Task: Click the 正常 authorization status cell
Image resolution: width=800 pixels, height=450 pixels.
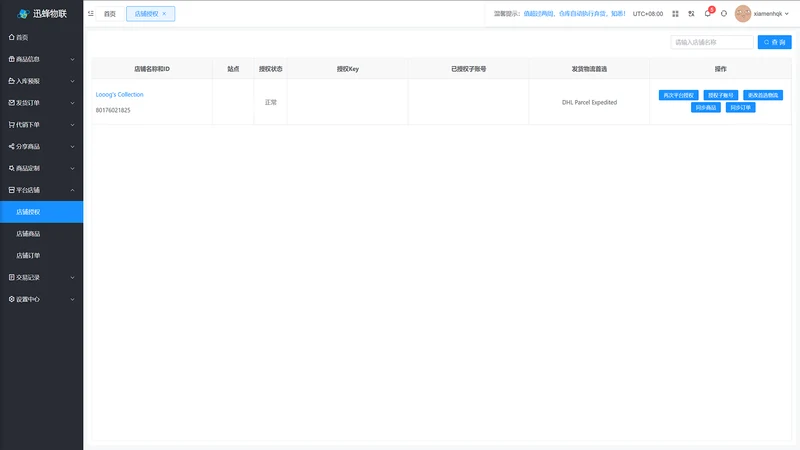Action: pos(270,102)
